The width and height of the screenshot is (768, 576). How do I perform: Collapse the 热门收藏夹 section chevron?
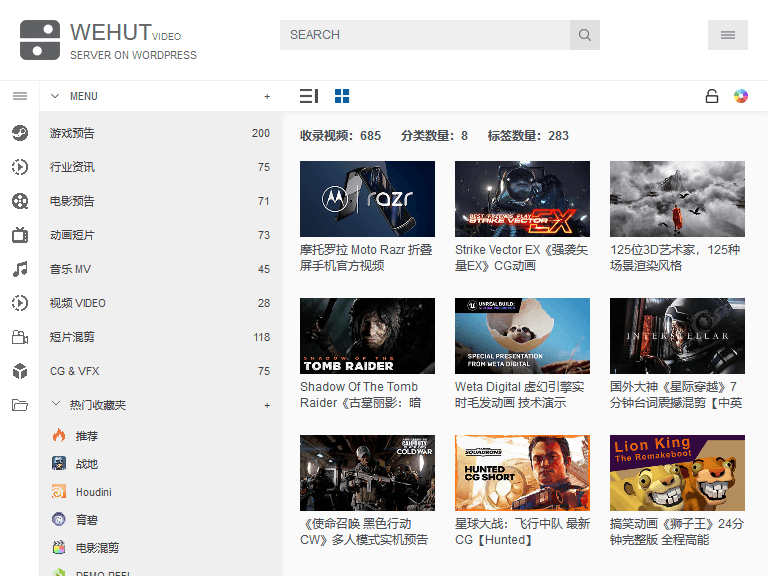pyautogui.click(x=56, y=404)
